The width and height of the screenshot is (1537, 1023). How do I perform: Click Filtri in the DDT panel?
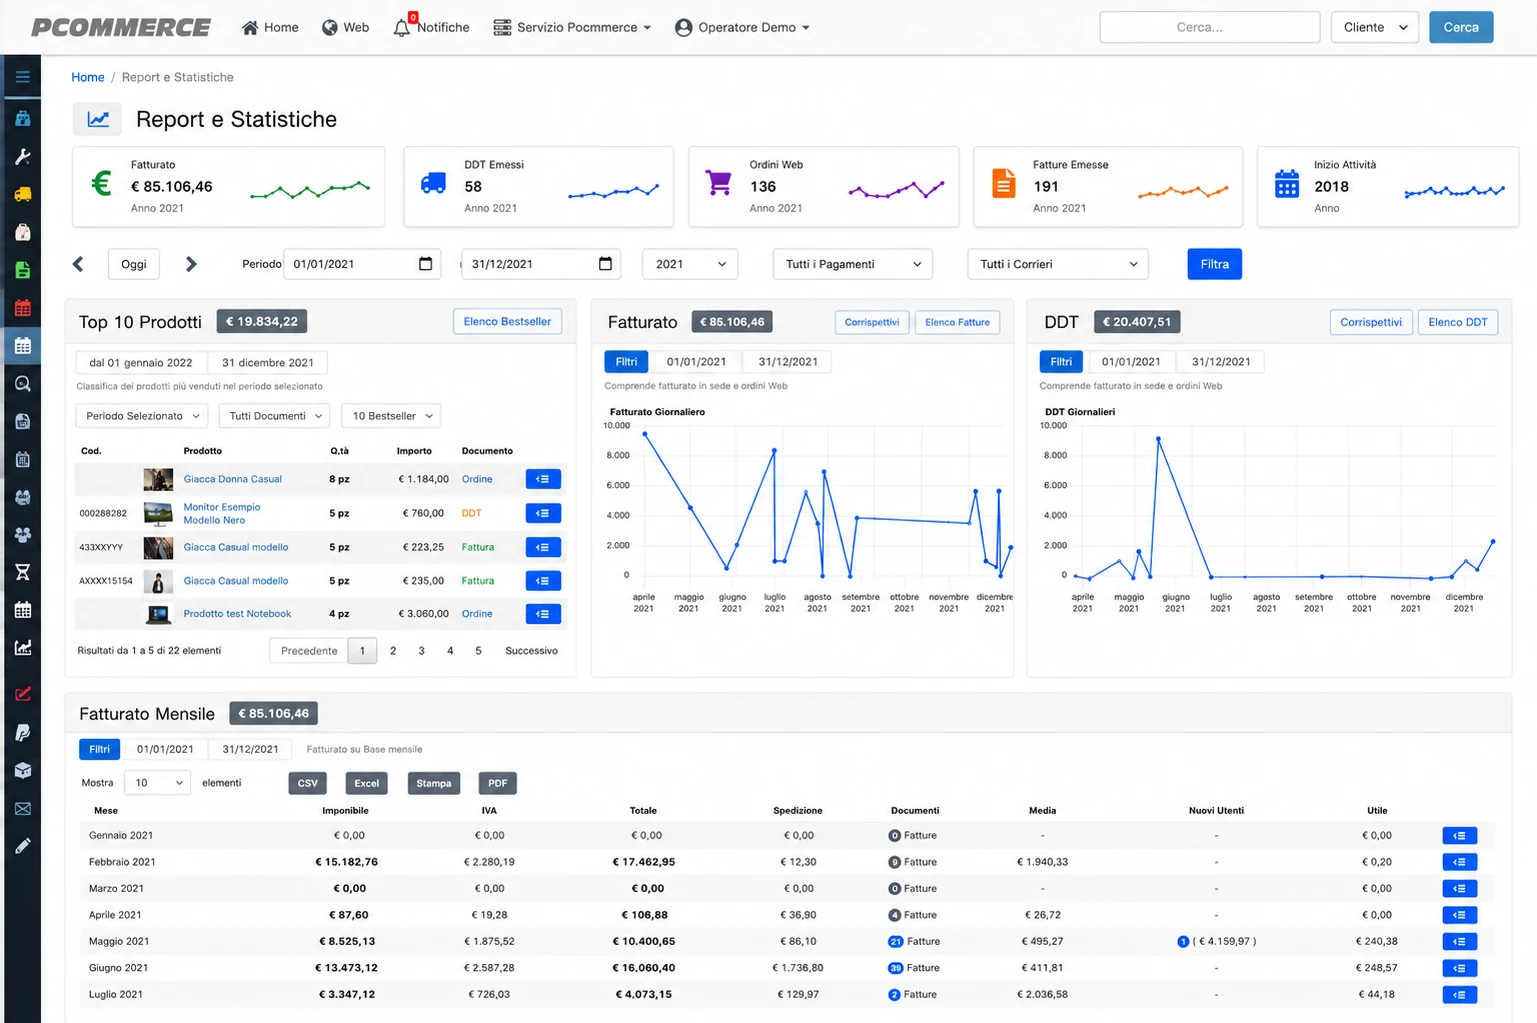point(1061,362)
